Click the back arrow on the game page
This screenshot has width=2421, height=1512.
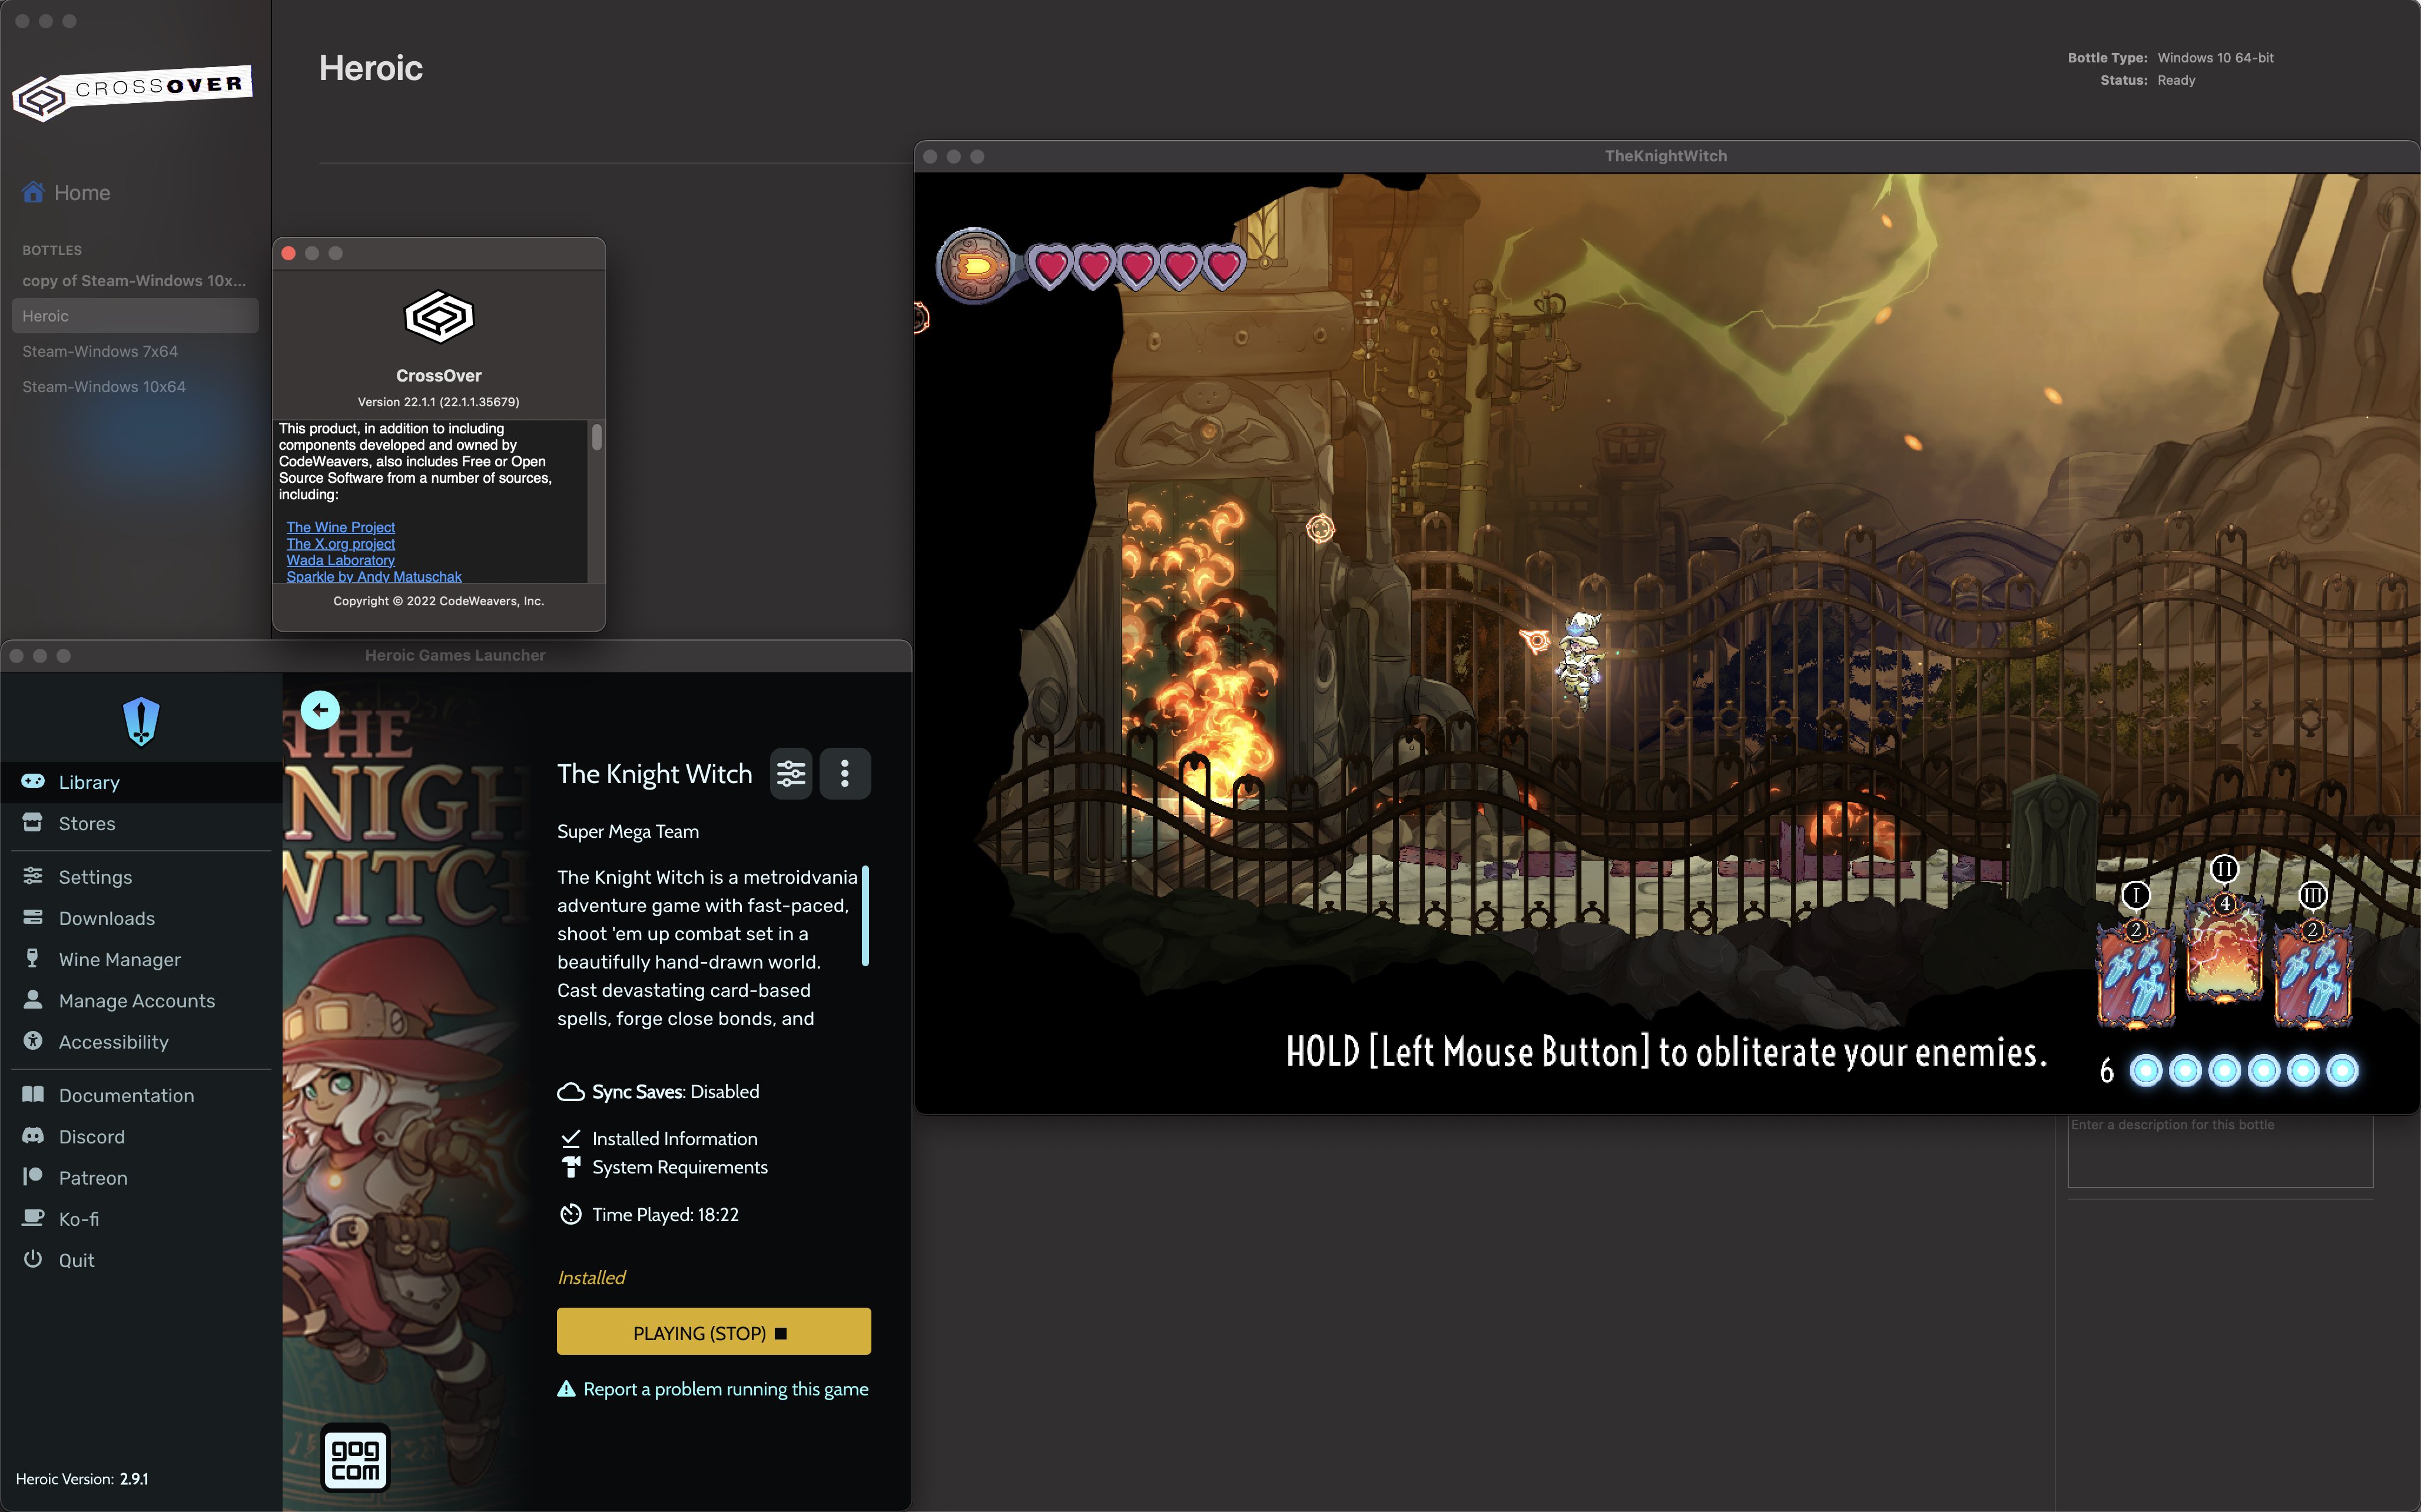tap(321, 709)
